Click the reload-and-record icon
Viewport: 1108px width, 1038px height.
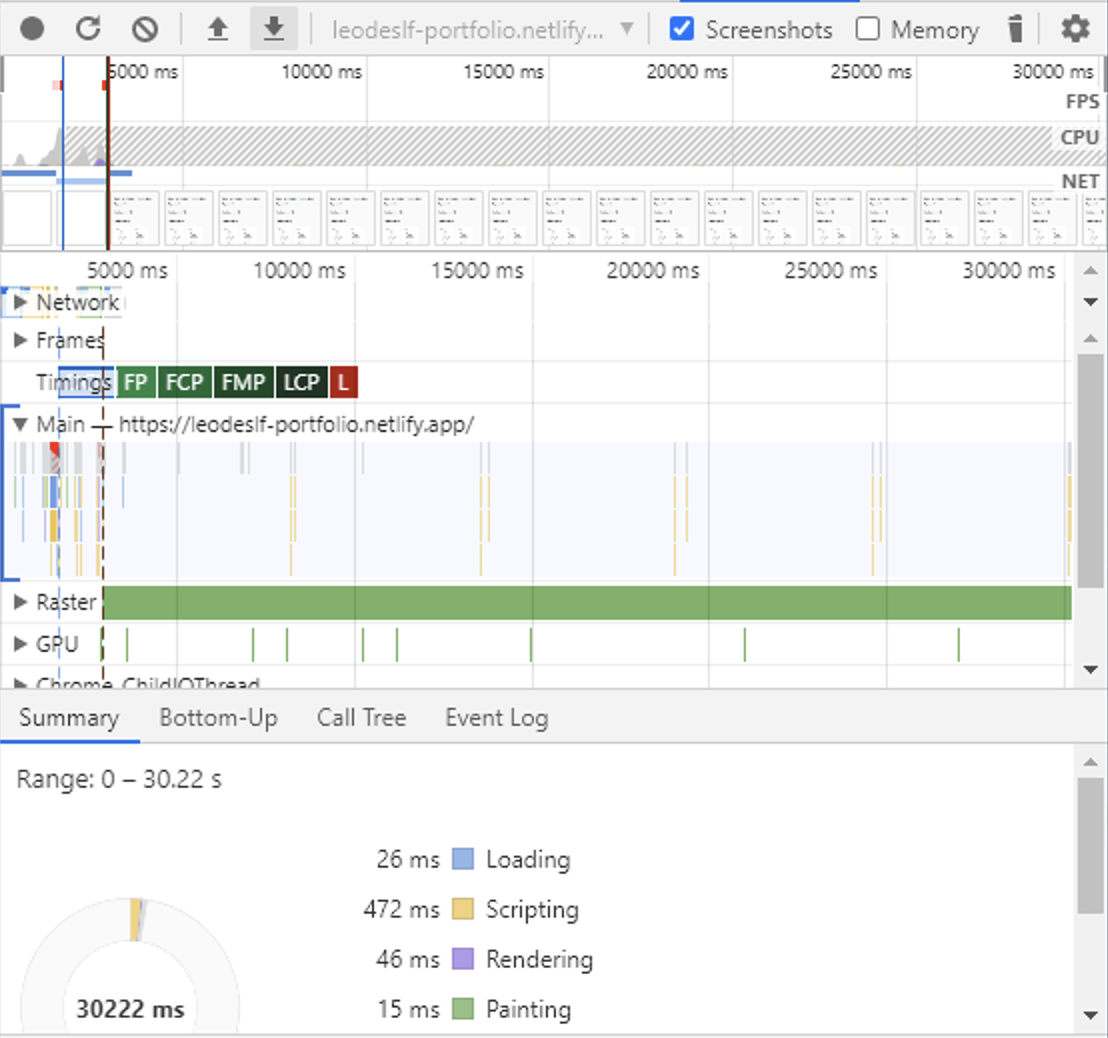[88, 29]
